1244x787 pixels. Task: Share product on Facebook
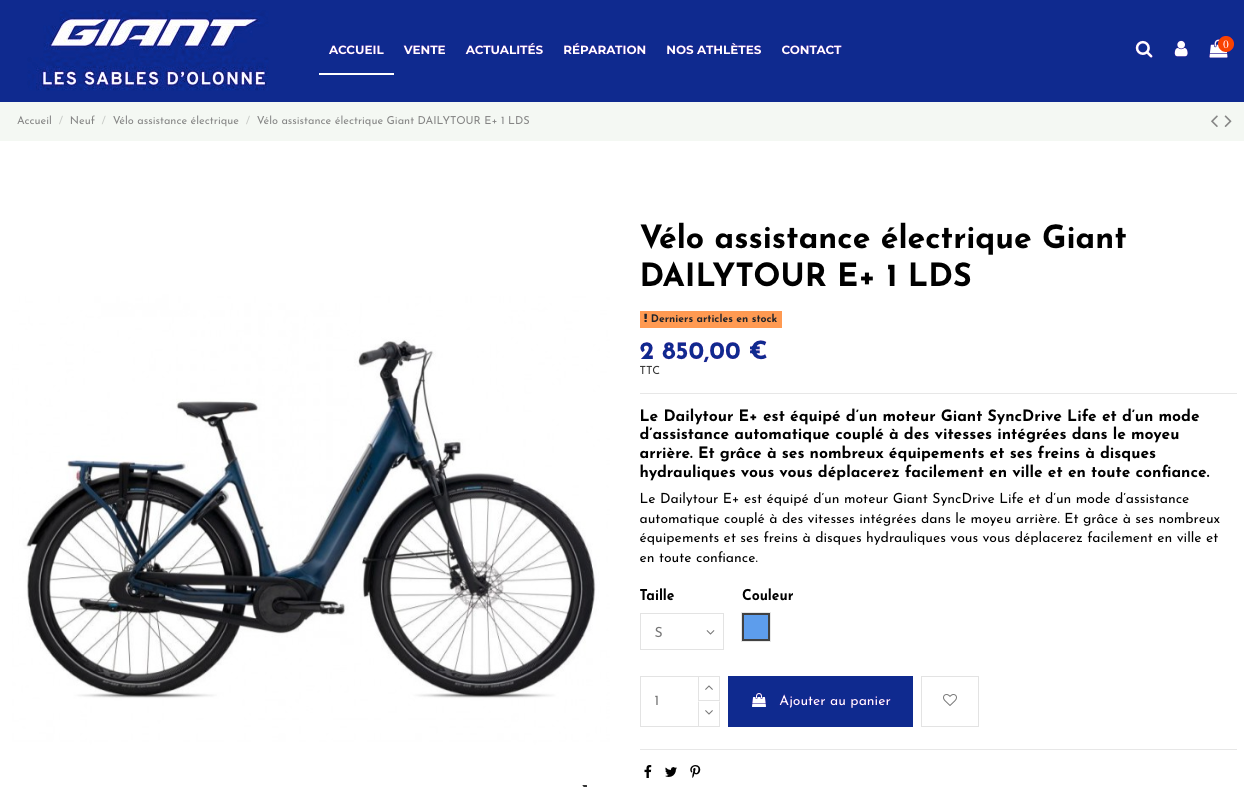pos(647,771)
